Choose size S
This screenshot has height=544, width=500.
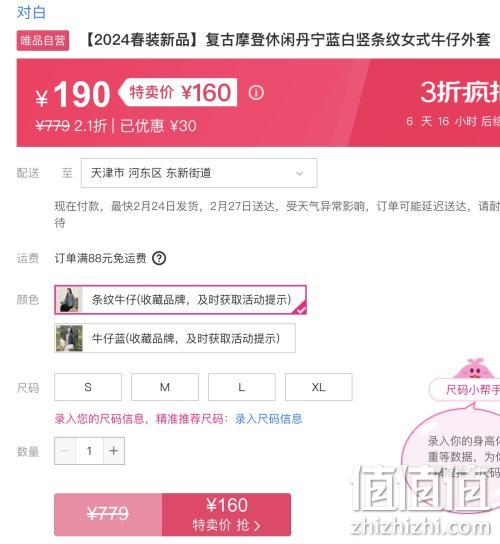88,387
